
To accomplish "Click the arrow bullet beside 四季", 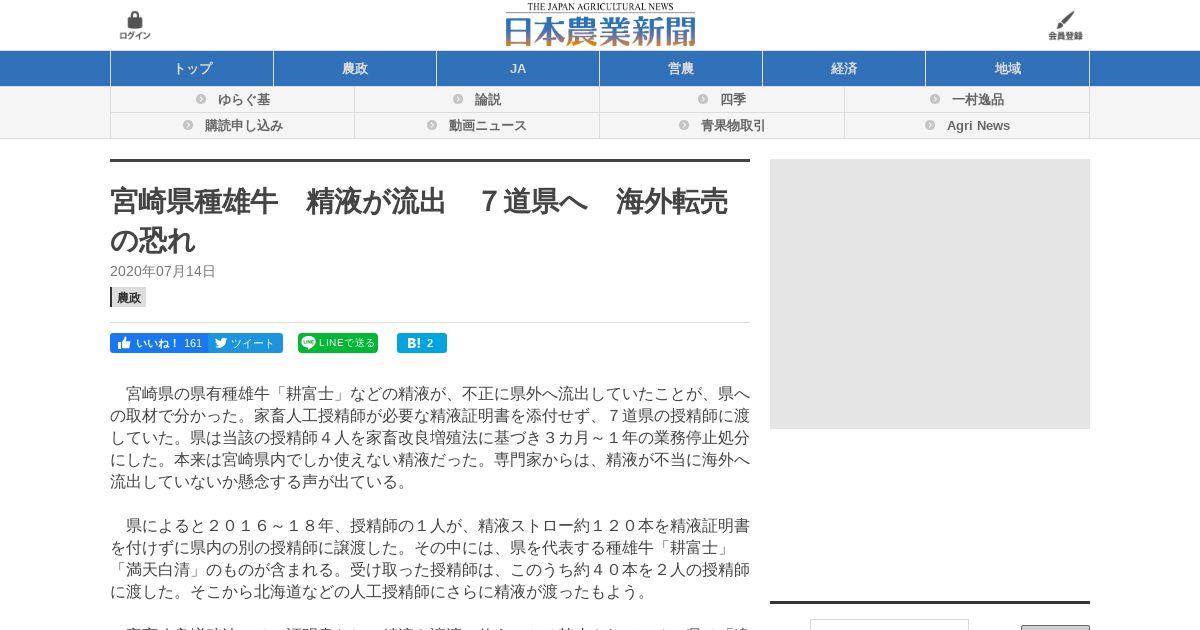I will (703, 99).
